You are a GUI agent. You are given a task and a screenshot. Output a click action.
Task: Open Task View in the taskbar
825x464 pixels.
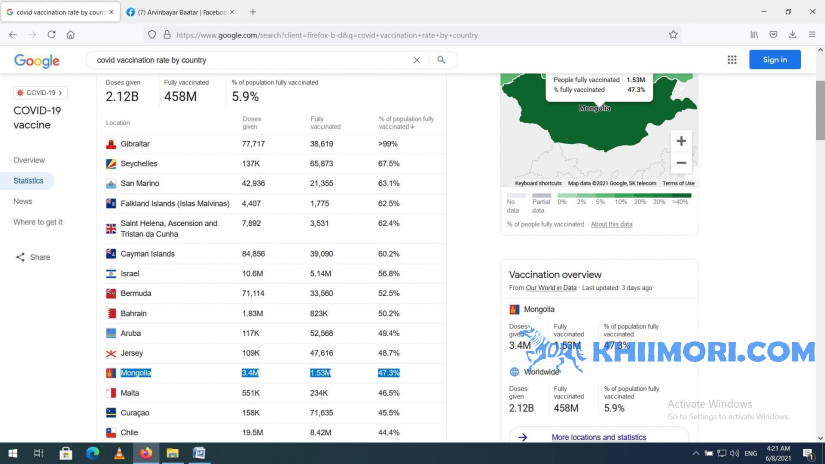point(38,453)
